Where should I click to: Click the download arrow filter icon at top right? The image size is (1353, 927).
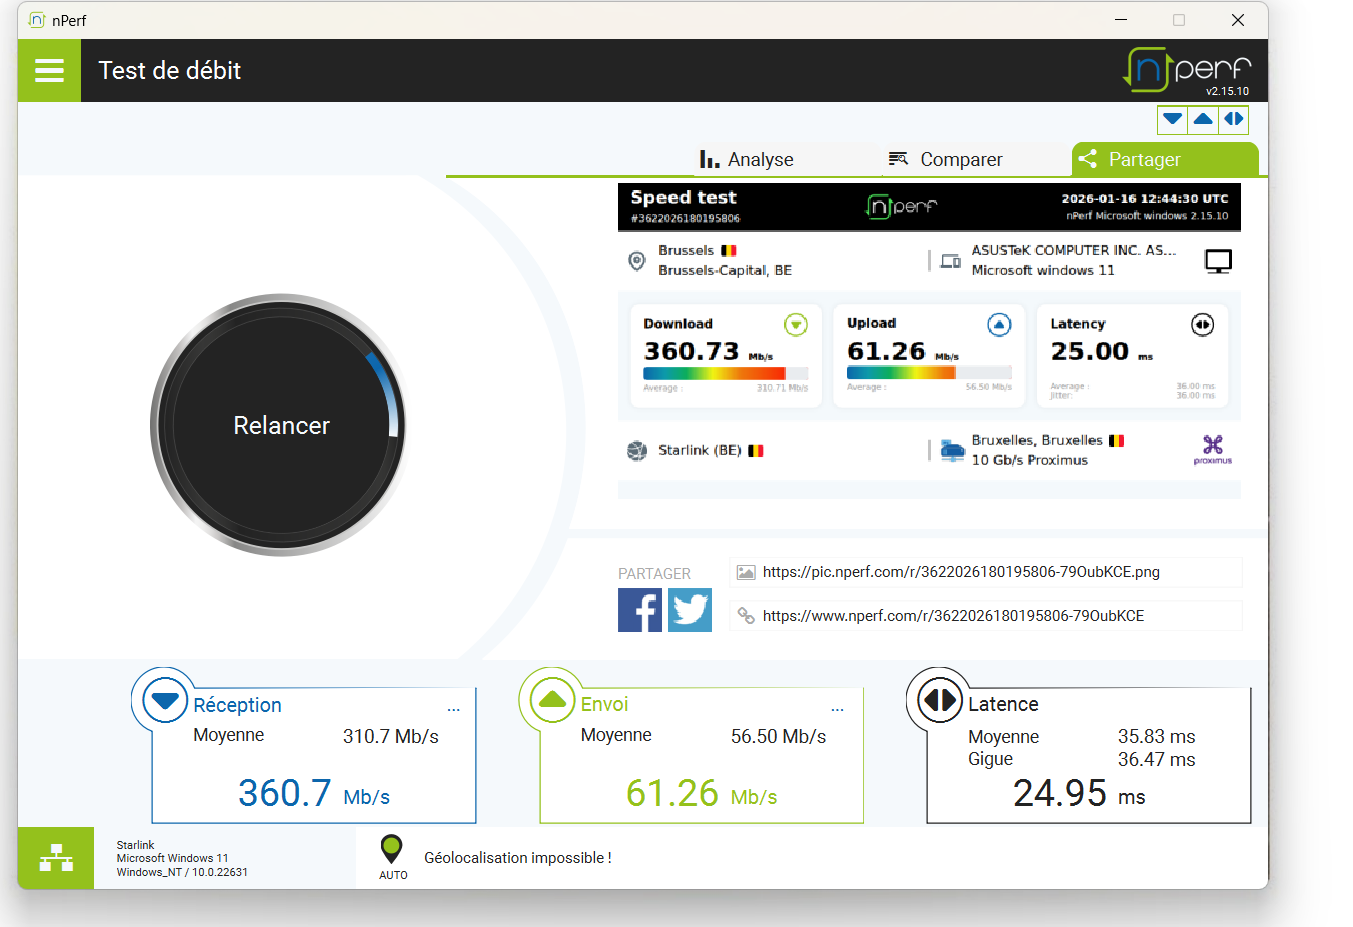point(1173,119)
